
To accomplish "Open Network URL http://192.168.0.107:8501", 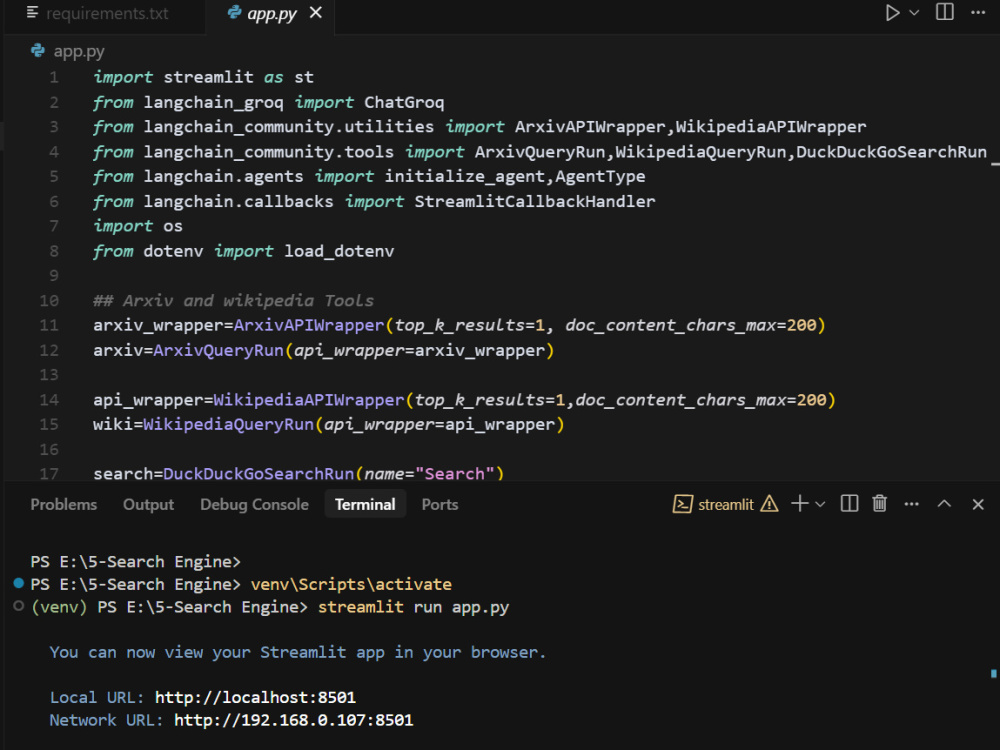I will coord(293,720).
